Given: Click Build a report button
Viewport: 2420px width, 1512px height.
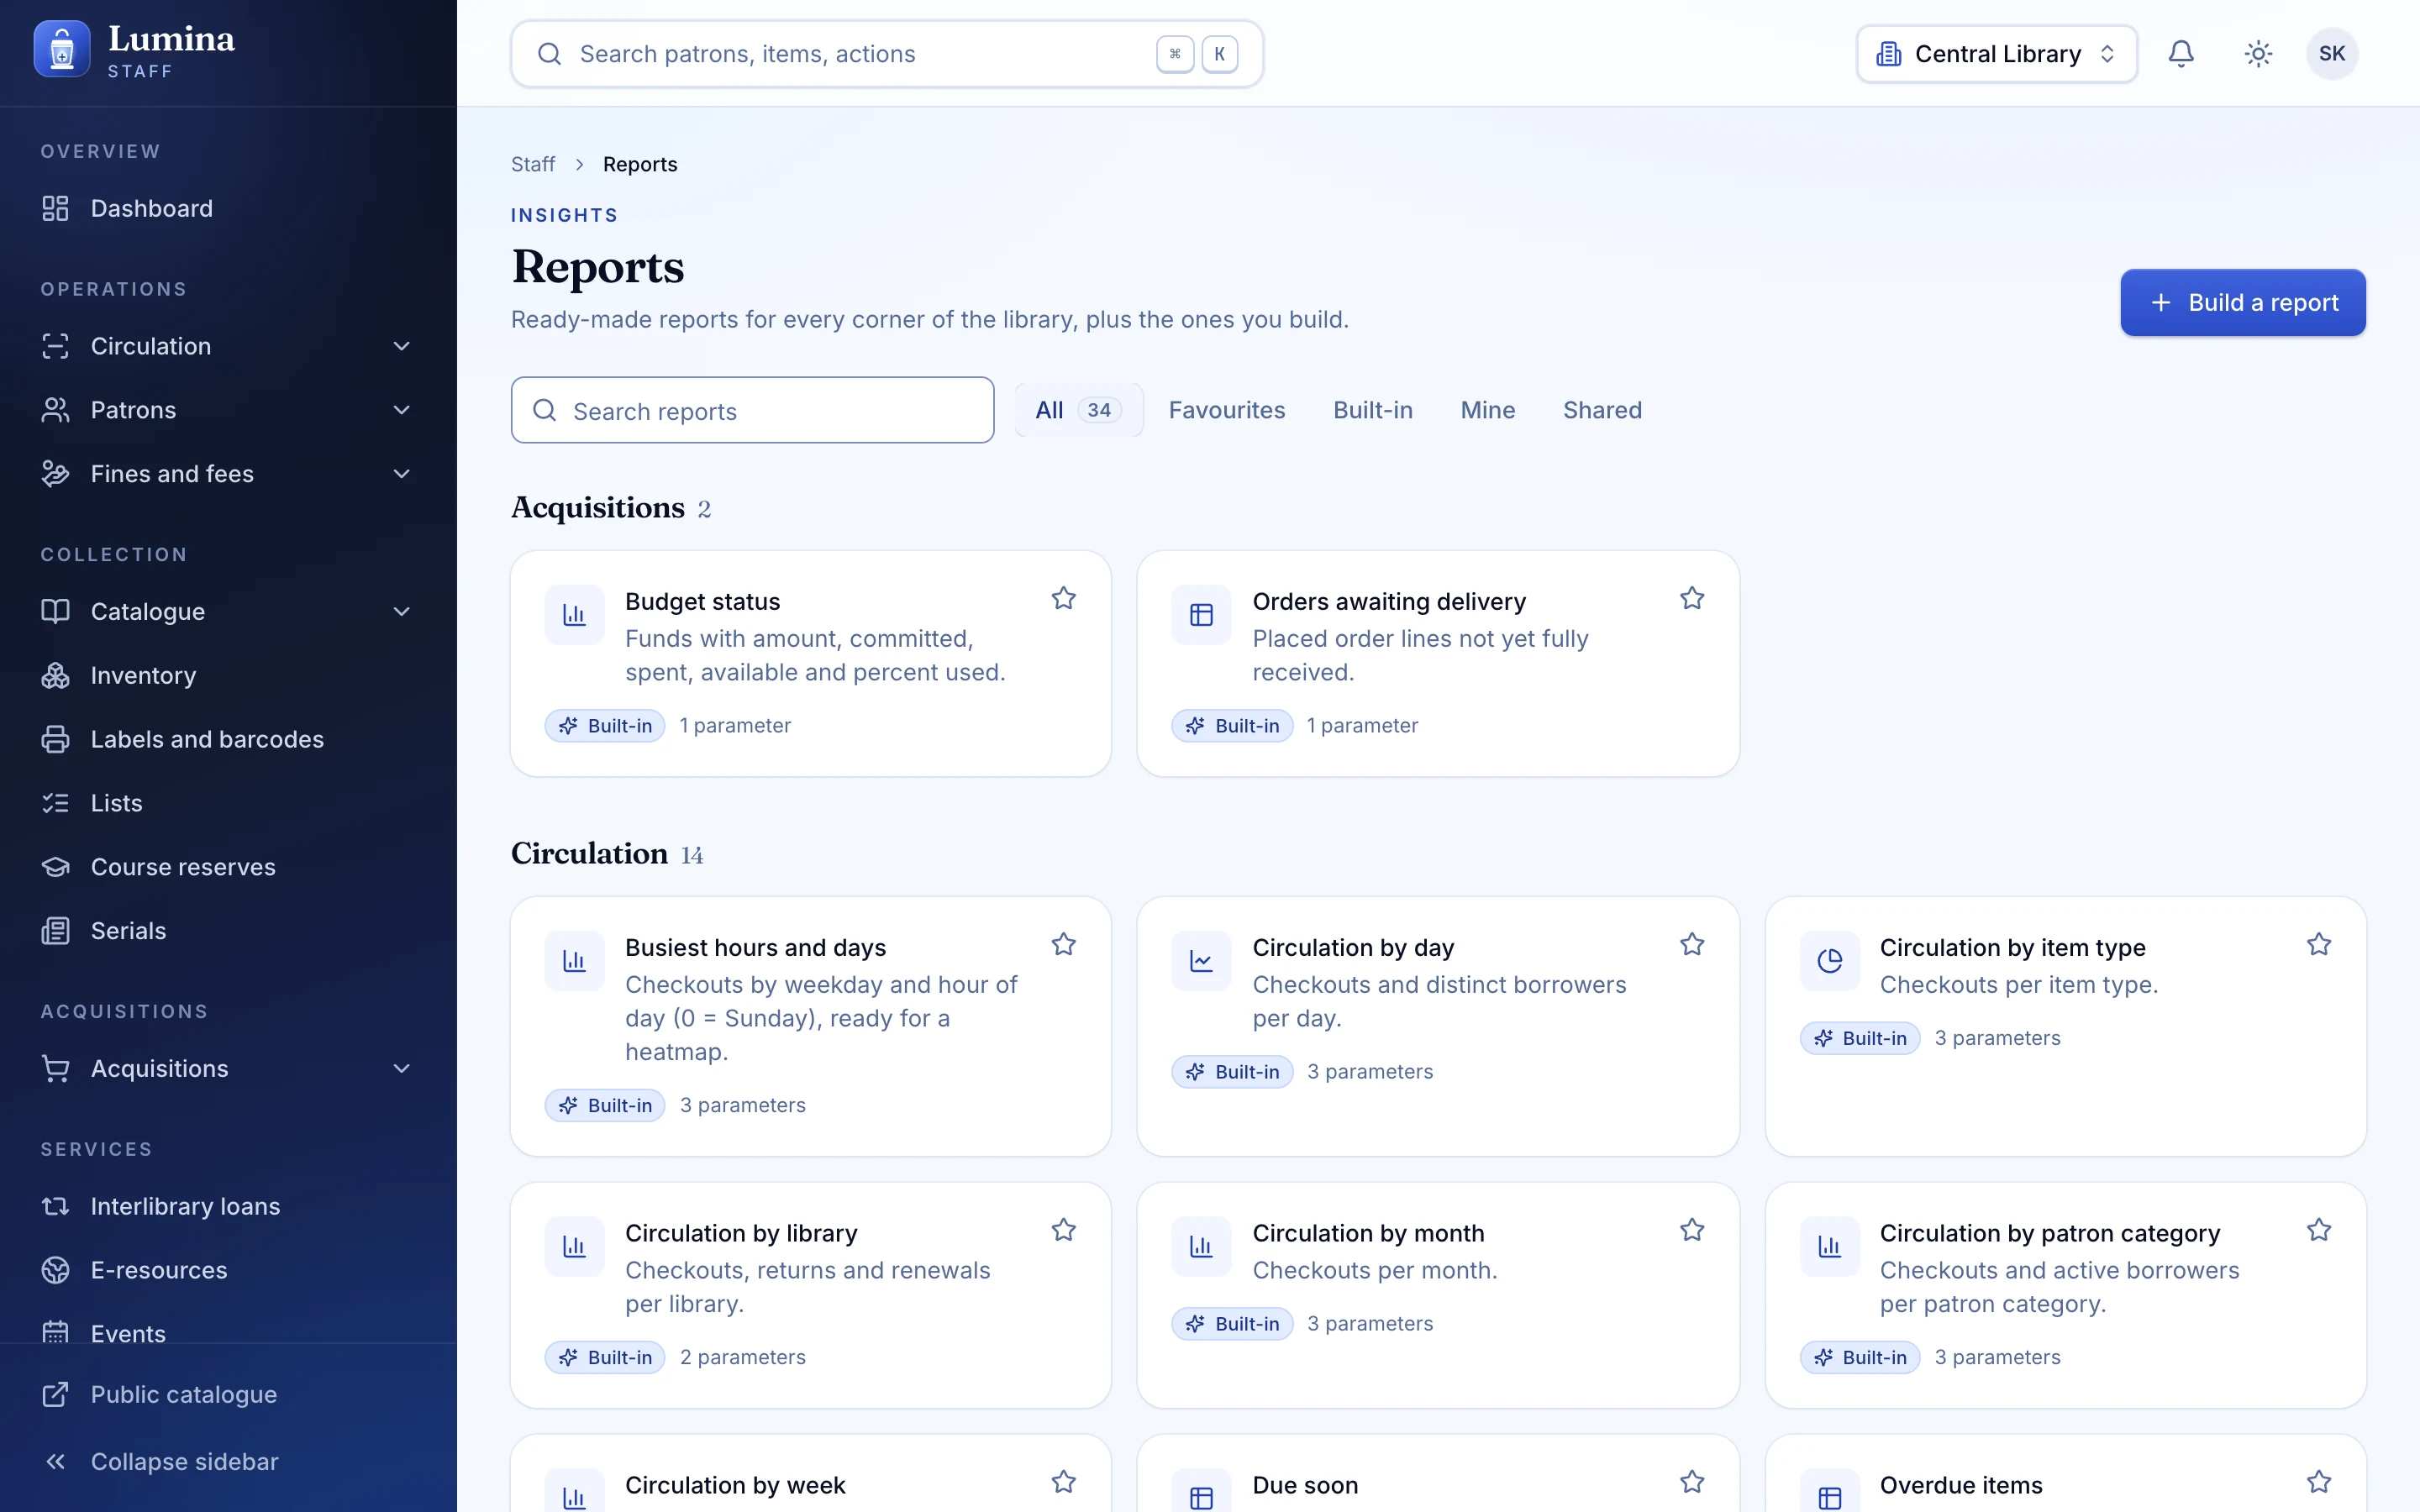Looking at the screenshot, I should [x=2243, y=302].
